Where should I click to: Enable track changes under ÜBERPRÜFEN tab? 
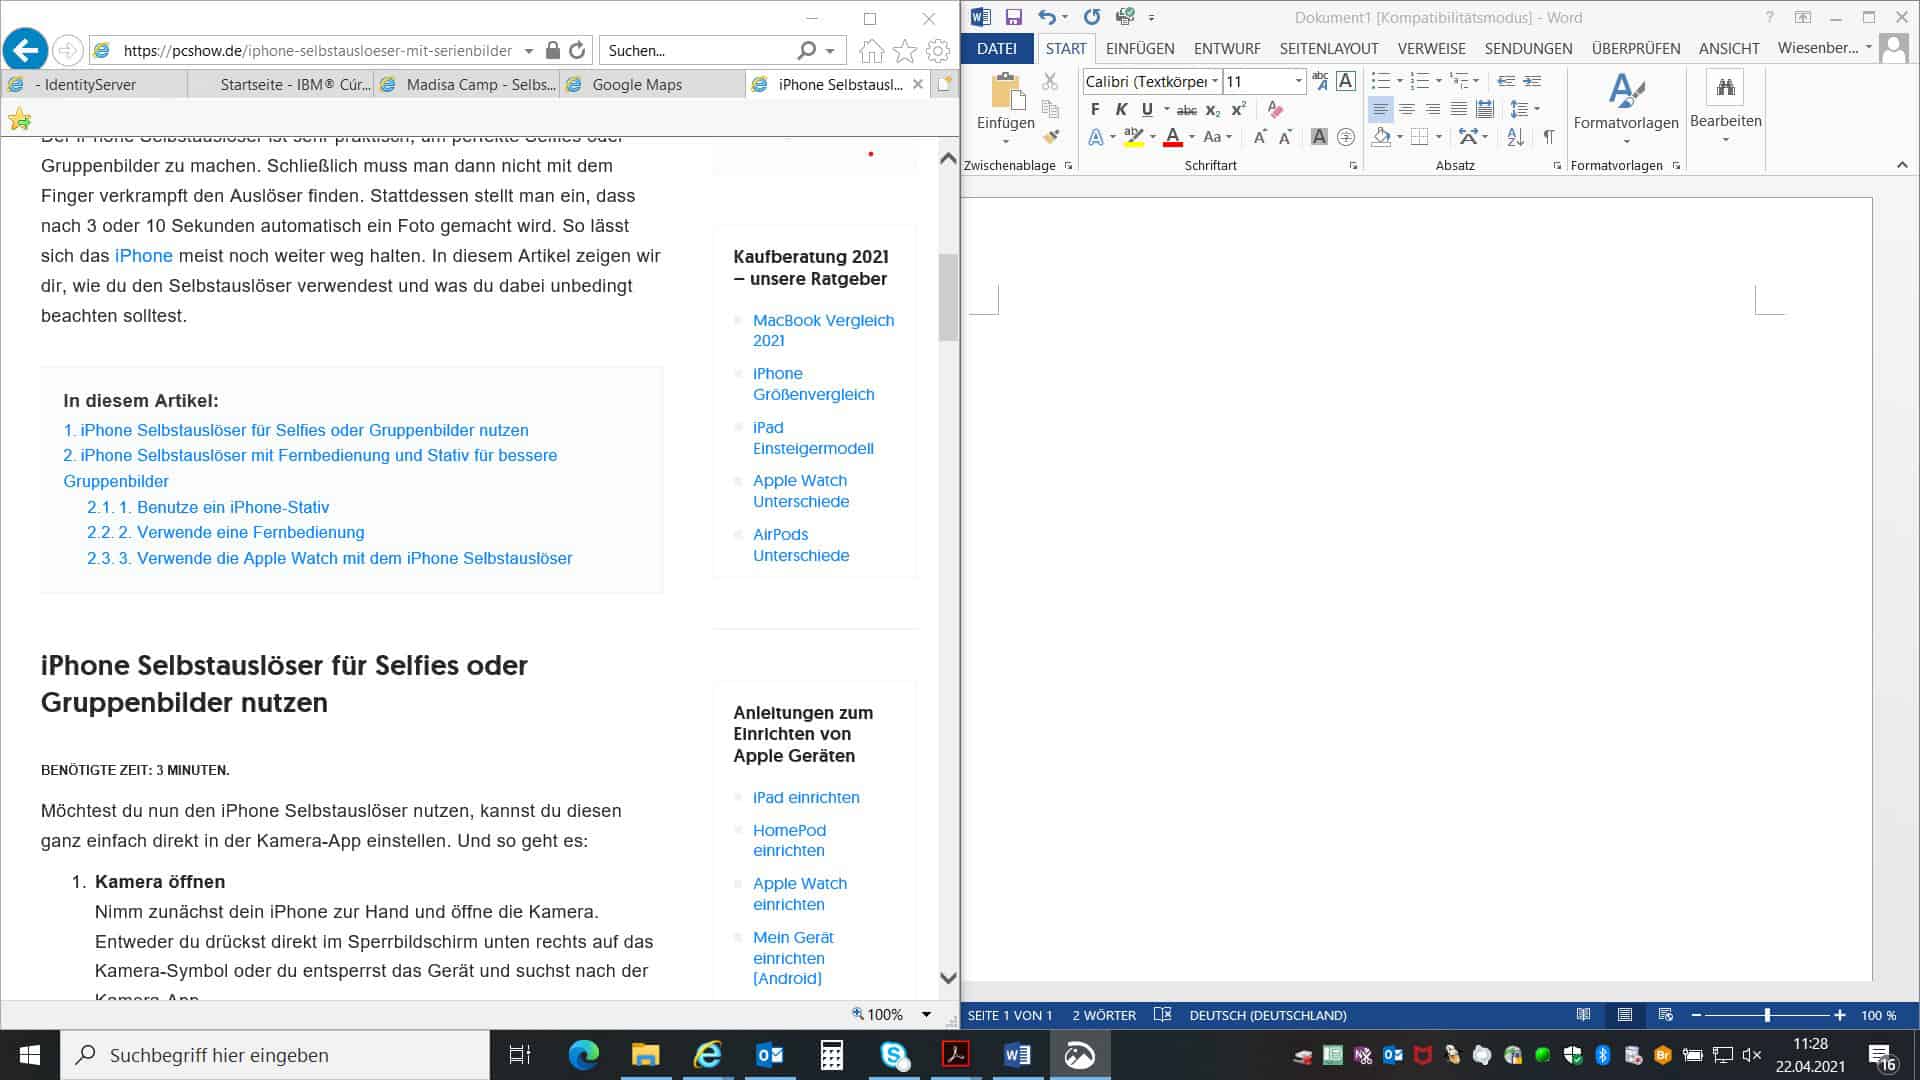pyautogui.click(x=1635, y=49)
